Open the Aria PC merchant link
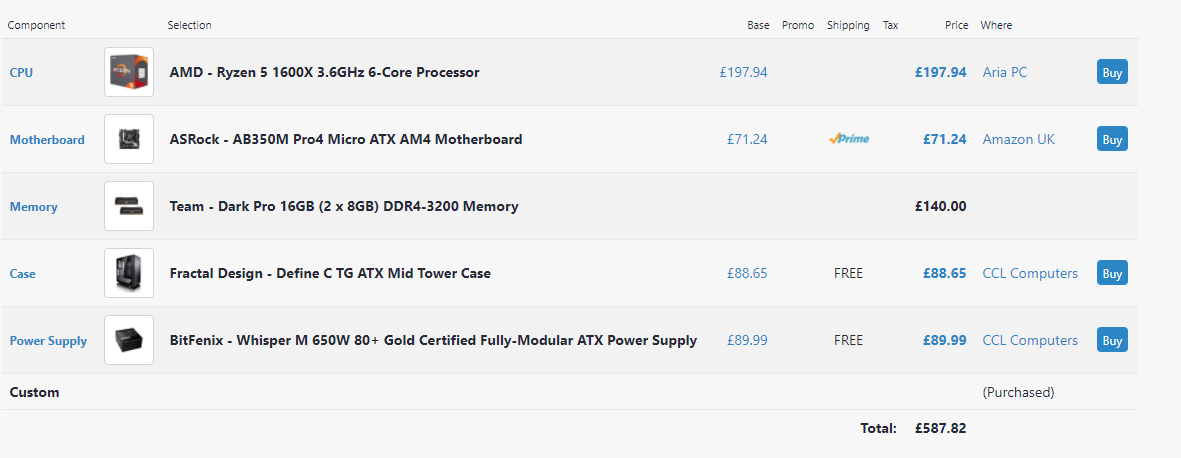 [x=1004, y=72]
